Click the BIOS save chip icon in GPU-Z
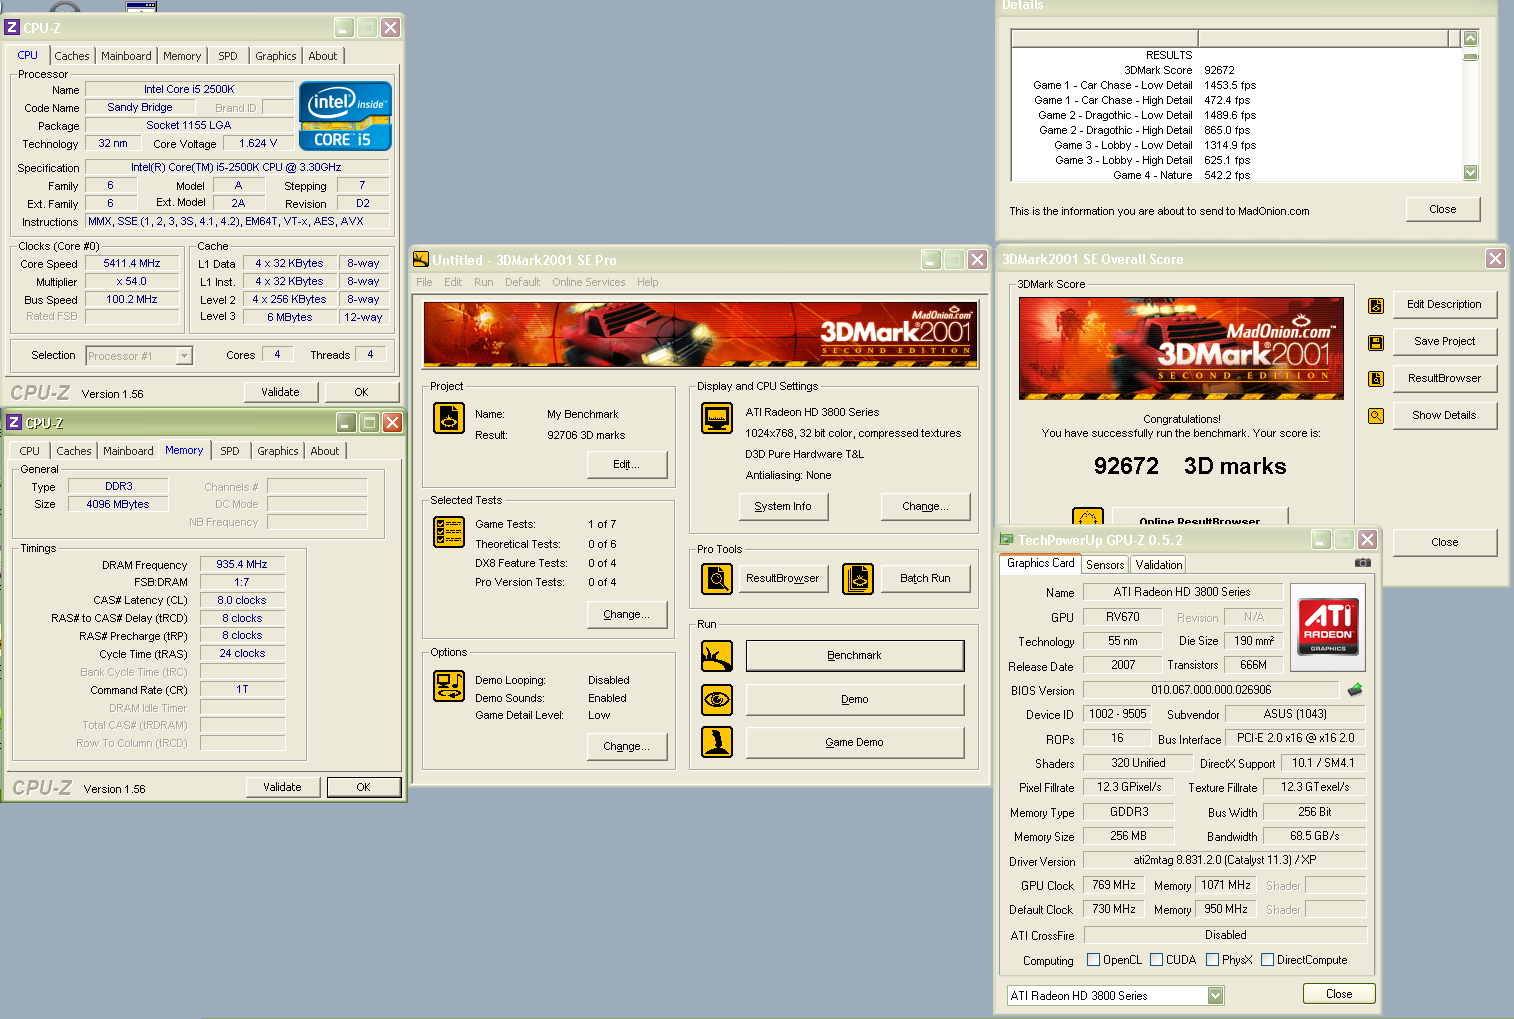Image resolution: width=1514 pixels, height=1019 pixels. coord(1355,690)
